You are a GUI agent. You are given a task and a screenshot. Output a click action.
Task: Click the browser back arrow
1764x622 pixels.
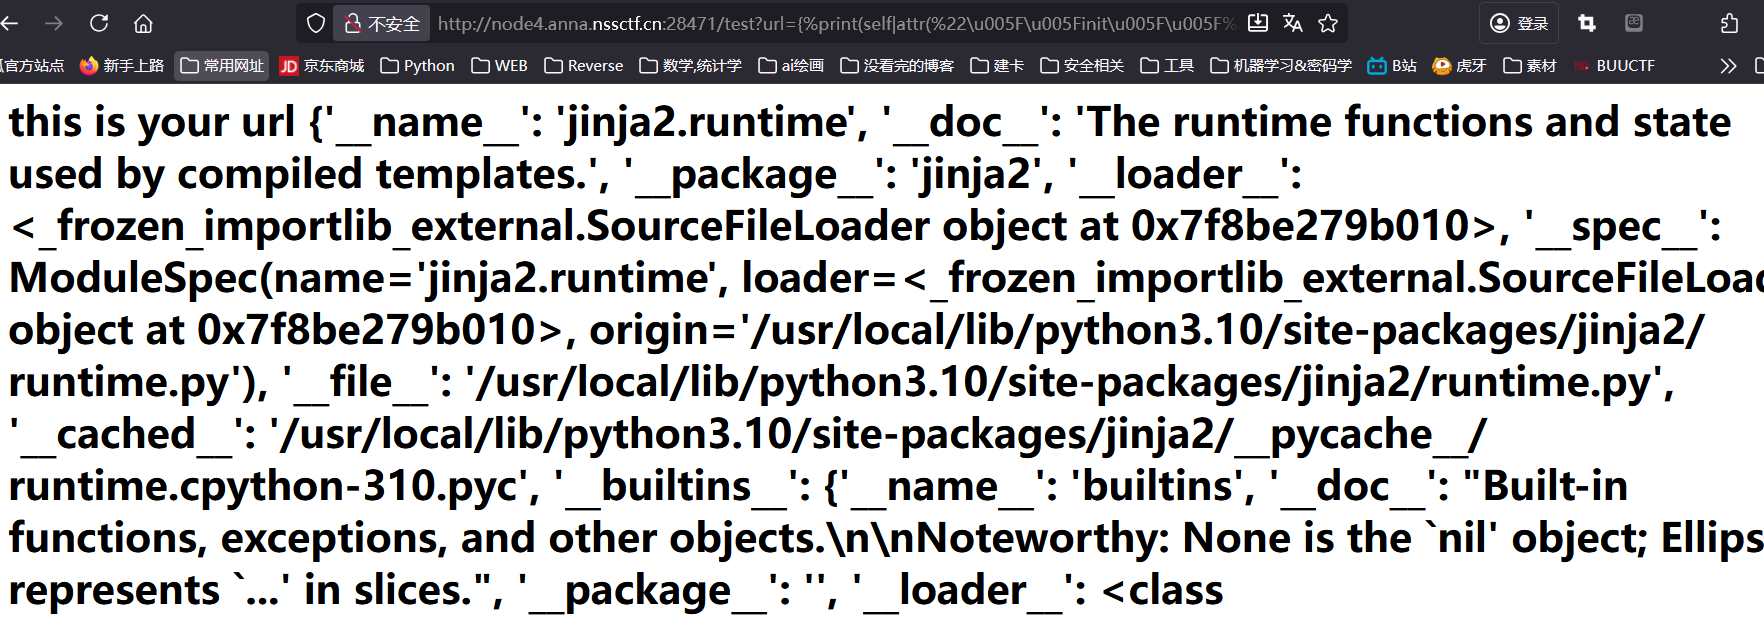click(x=9, y=23)
